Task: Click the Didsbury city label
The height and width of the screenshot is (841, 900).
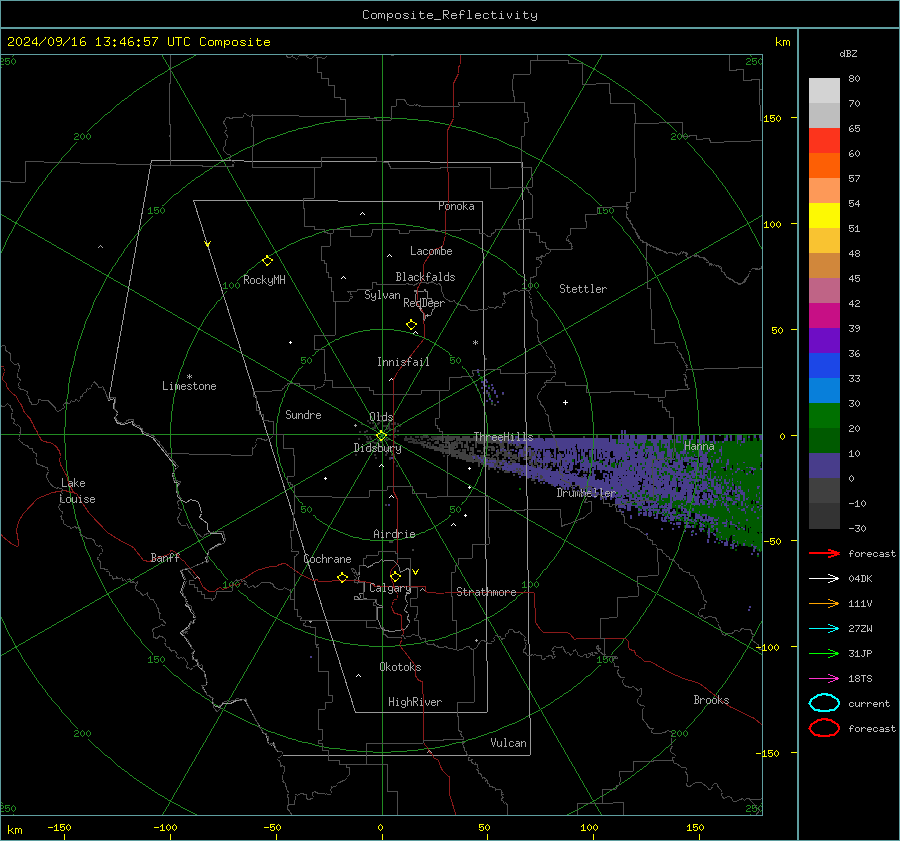Action: 377,448
